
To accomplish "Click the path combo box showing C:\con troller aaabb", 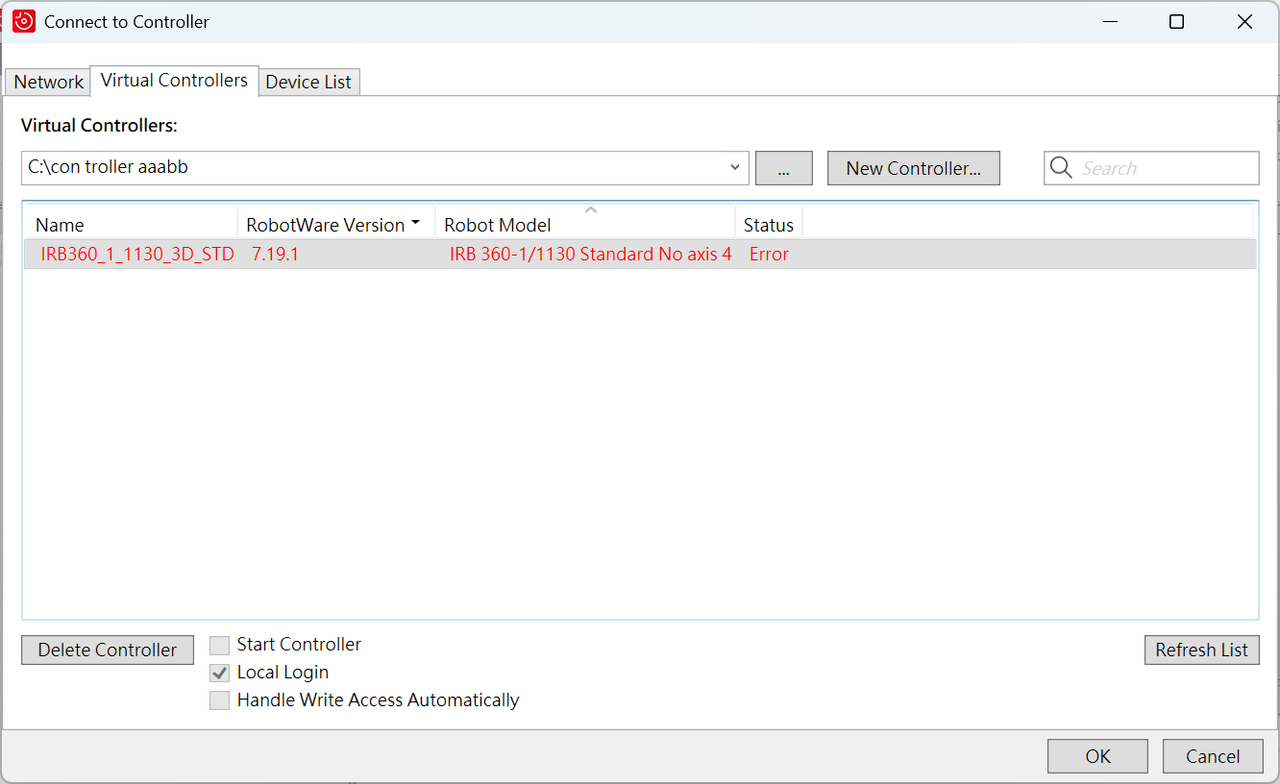I will point(385,168).
